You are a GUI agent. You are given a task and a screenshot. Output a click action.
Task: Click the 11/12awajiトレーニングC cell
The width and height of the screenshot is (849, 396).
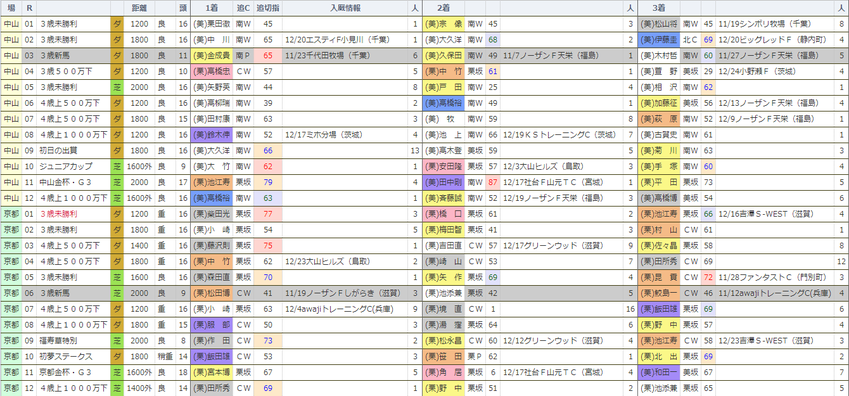[x=776, y=293]
